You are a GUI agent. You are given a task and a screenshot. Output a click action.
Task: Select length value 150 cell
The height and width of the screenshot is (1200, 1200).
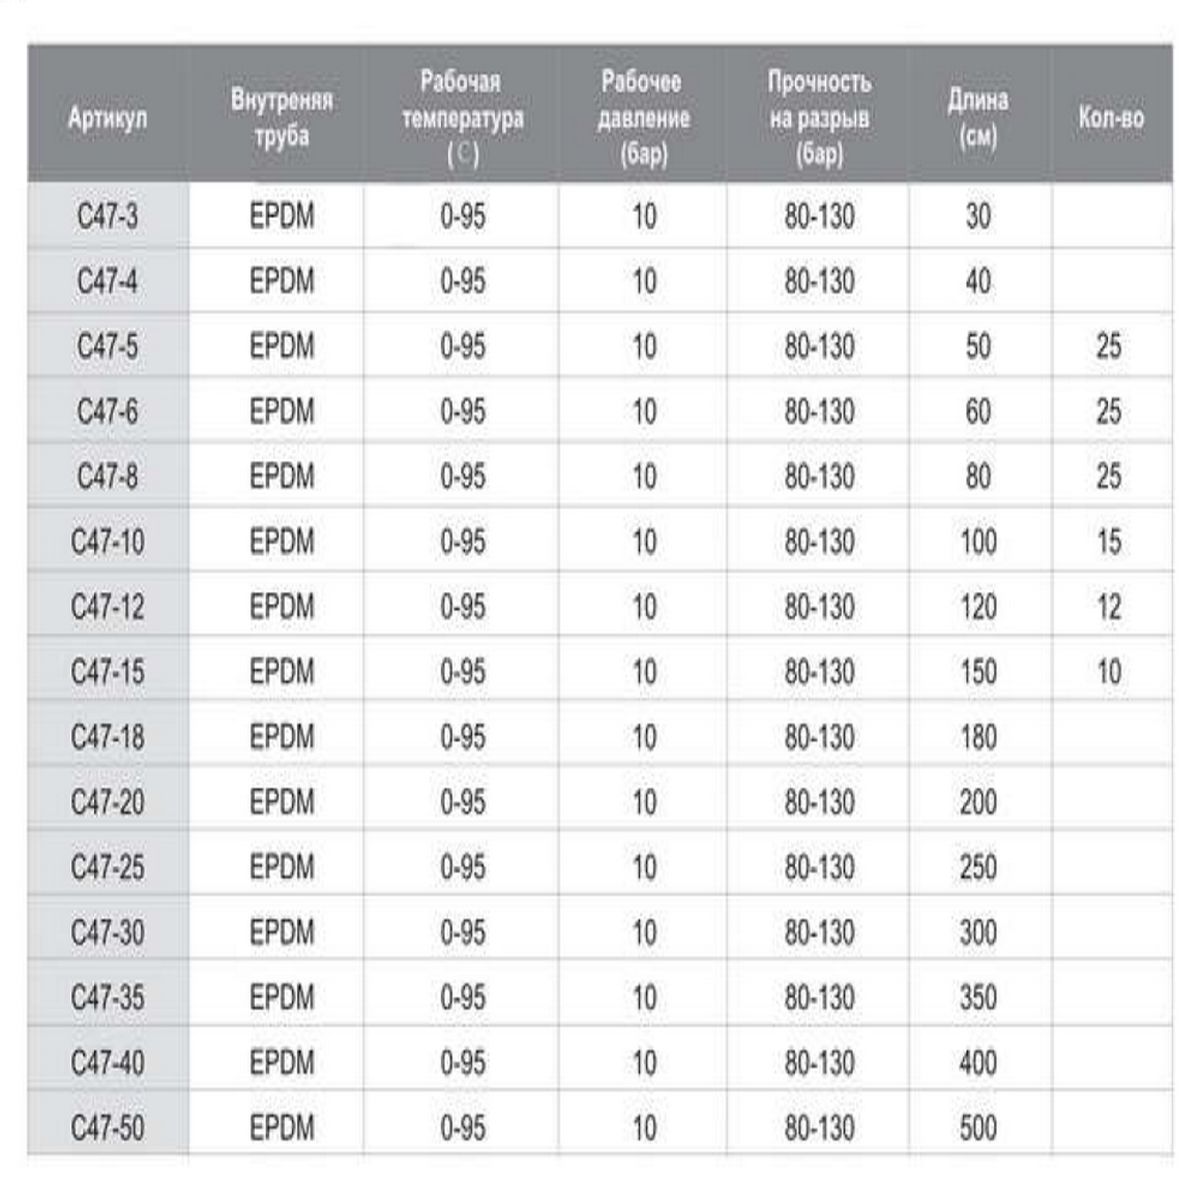[x=978, y=671]
